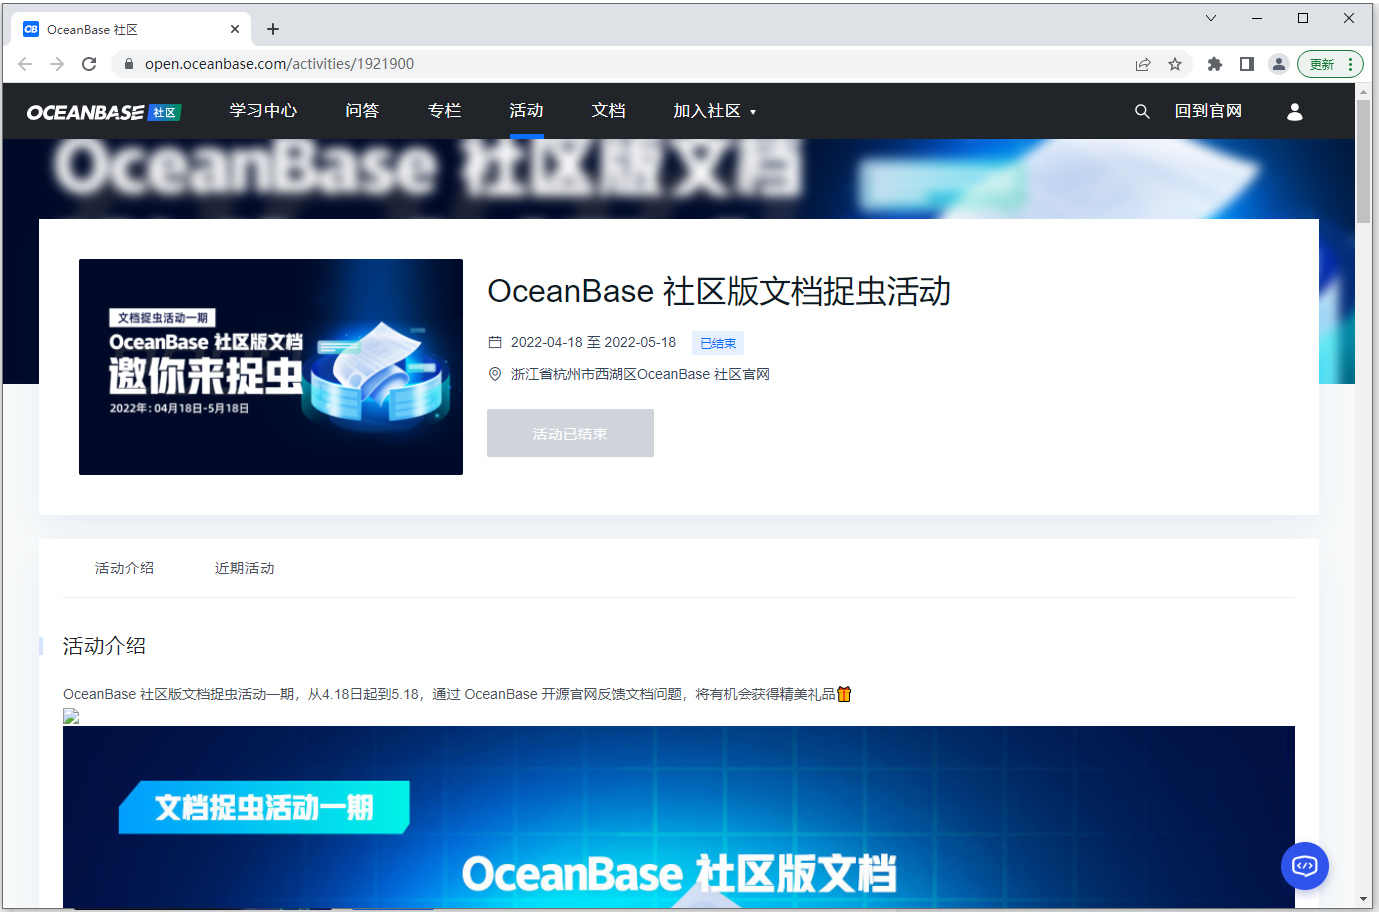The image size is (1379, 912).
Task: Click the broken image icon below the intro text
Action: click(x=71, y=716)
